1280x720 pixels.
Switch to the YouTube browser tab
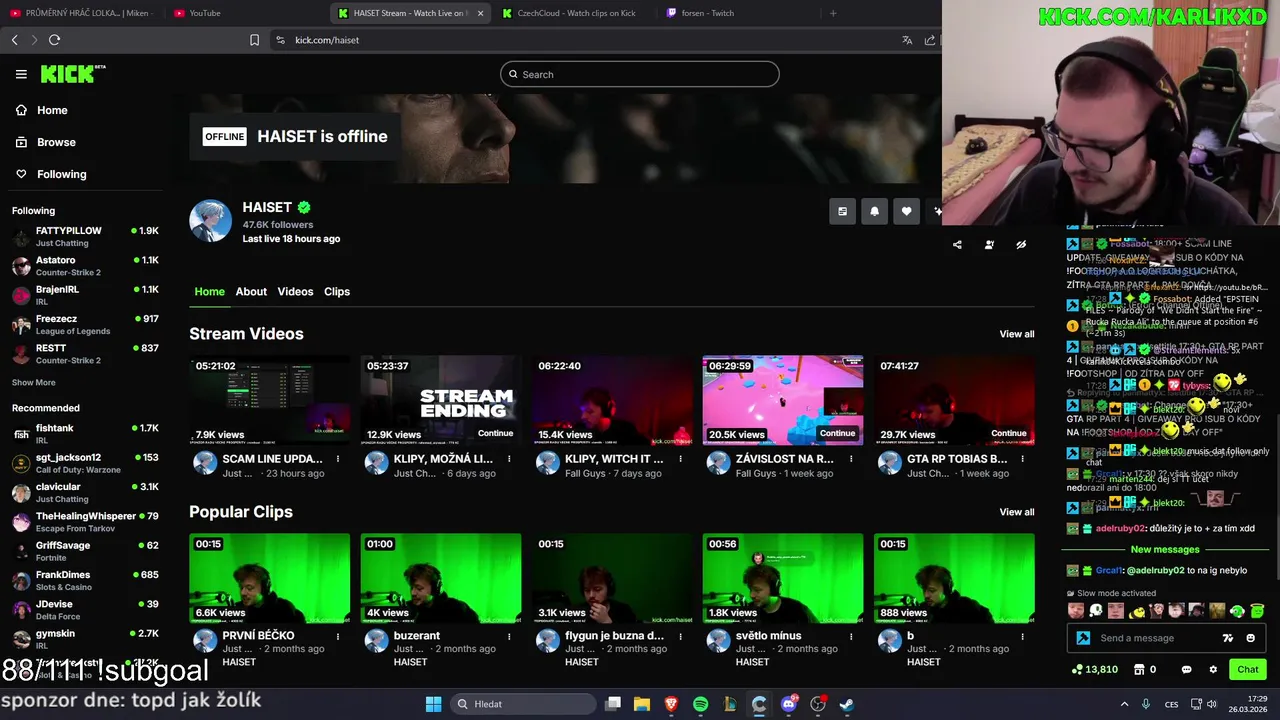click(205, 13)
